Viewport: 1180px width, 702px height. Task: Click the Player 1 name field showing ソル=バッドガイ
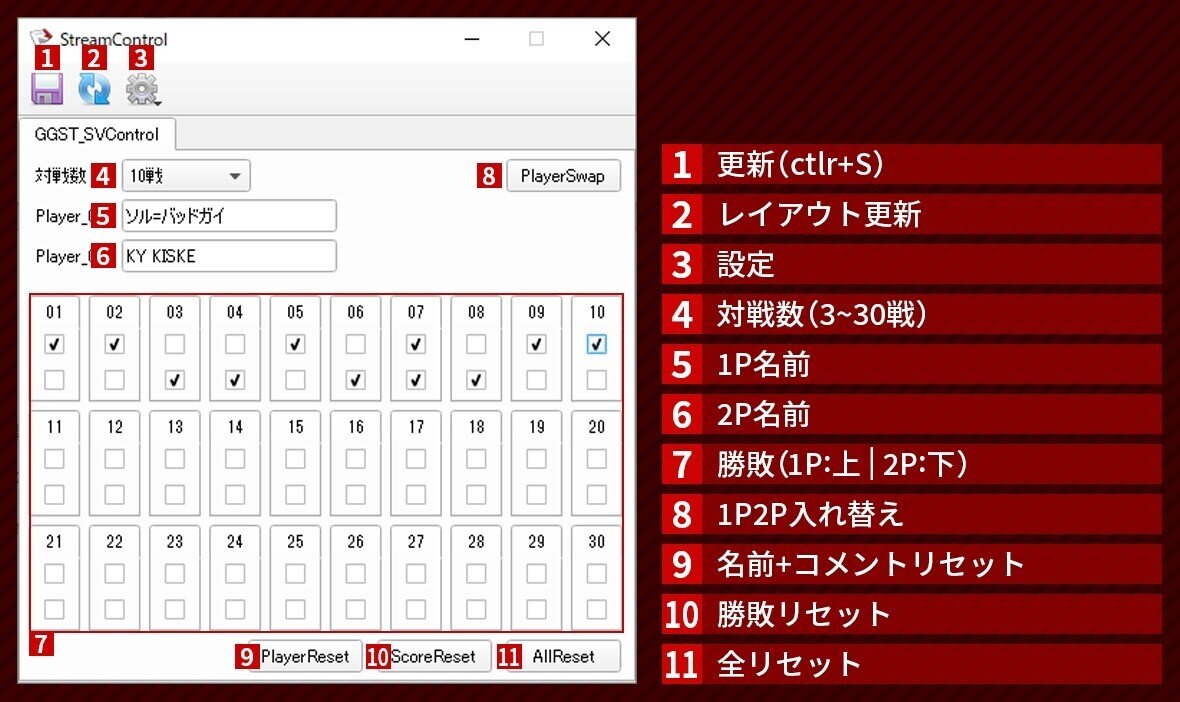coord(229,215)
